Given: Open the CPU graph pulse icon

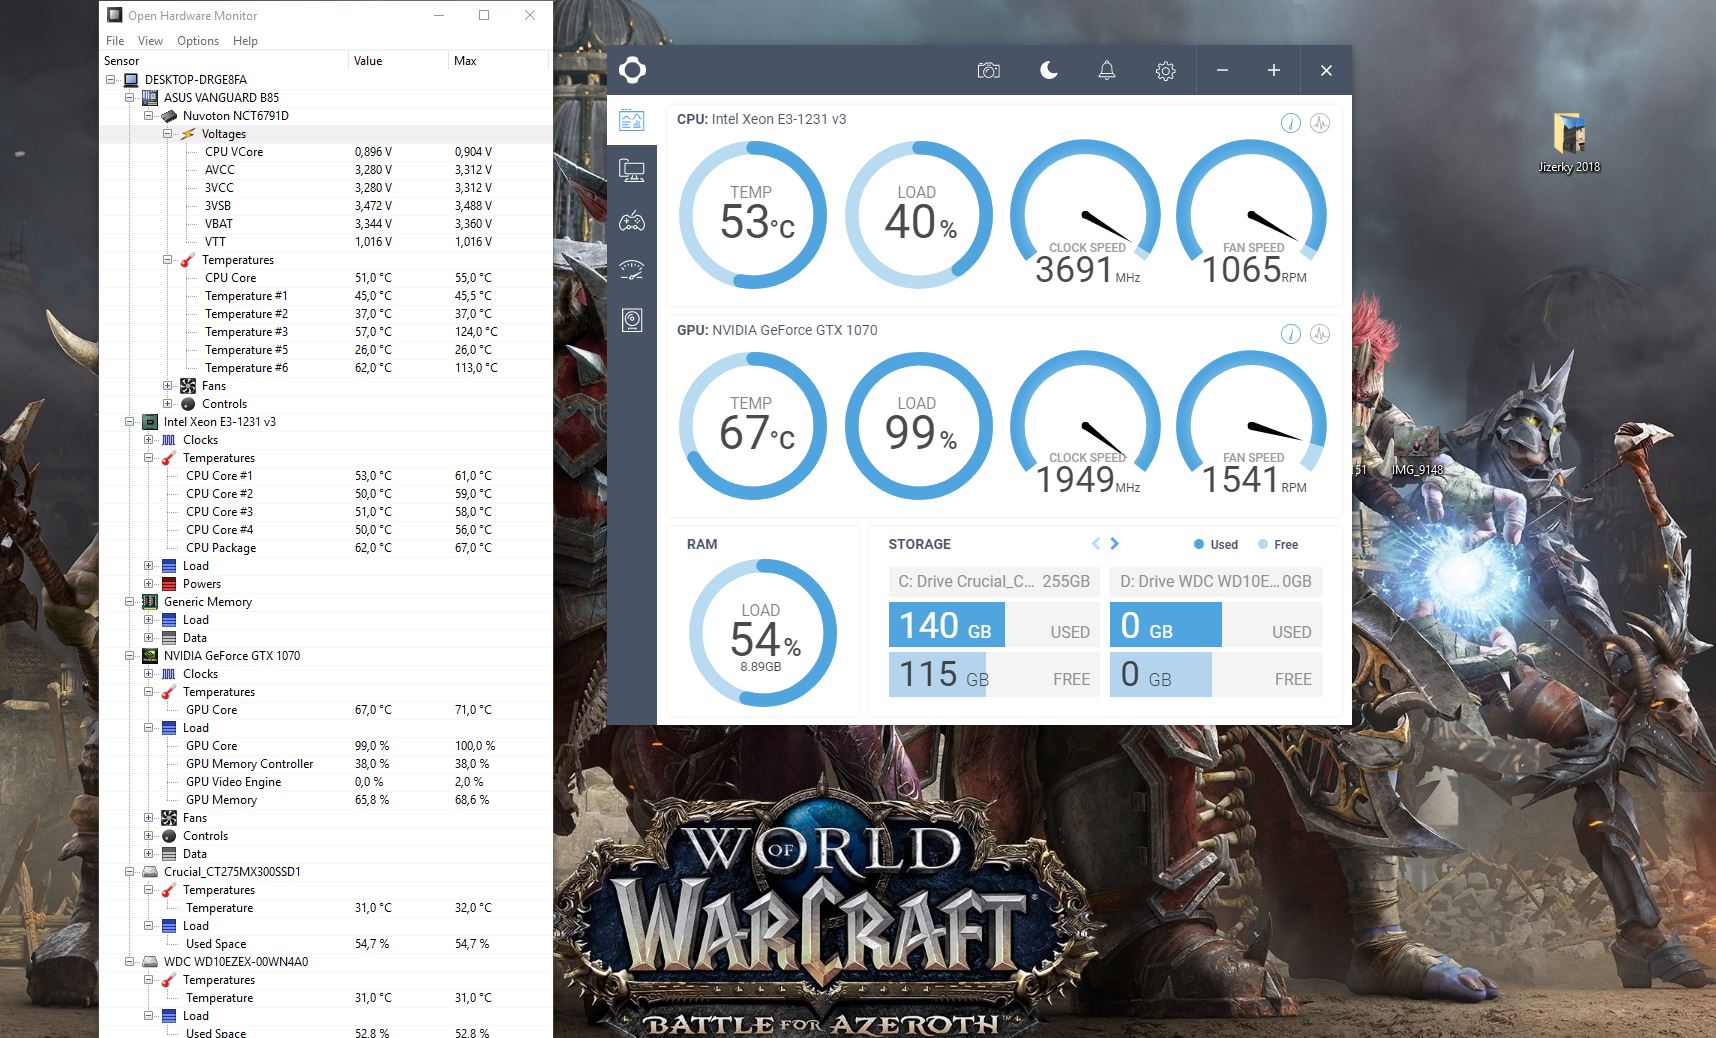Looking at the screenshot, I should (x=1320, y=123).
